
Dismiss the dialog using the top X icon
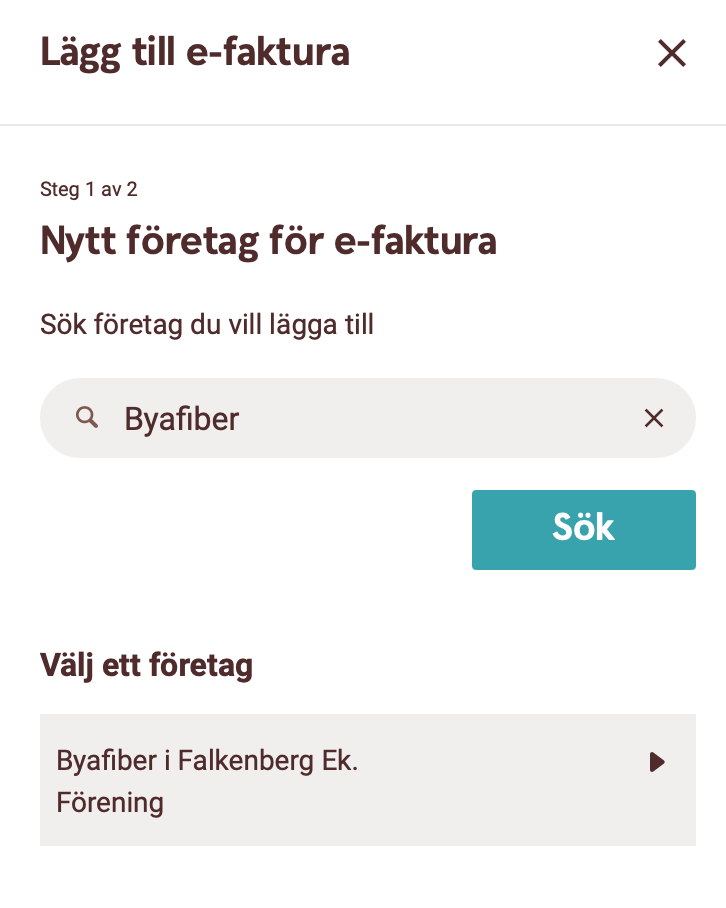[672, 53]
